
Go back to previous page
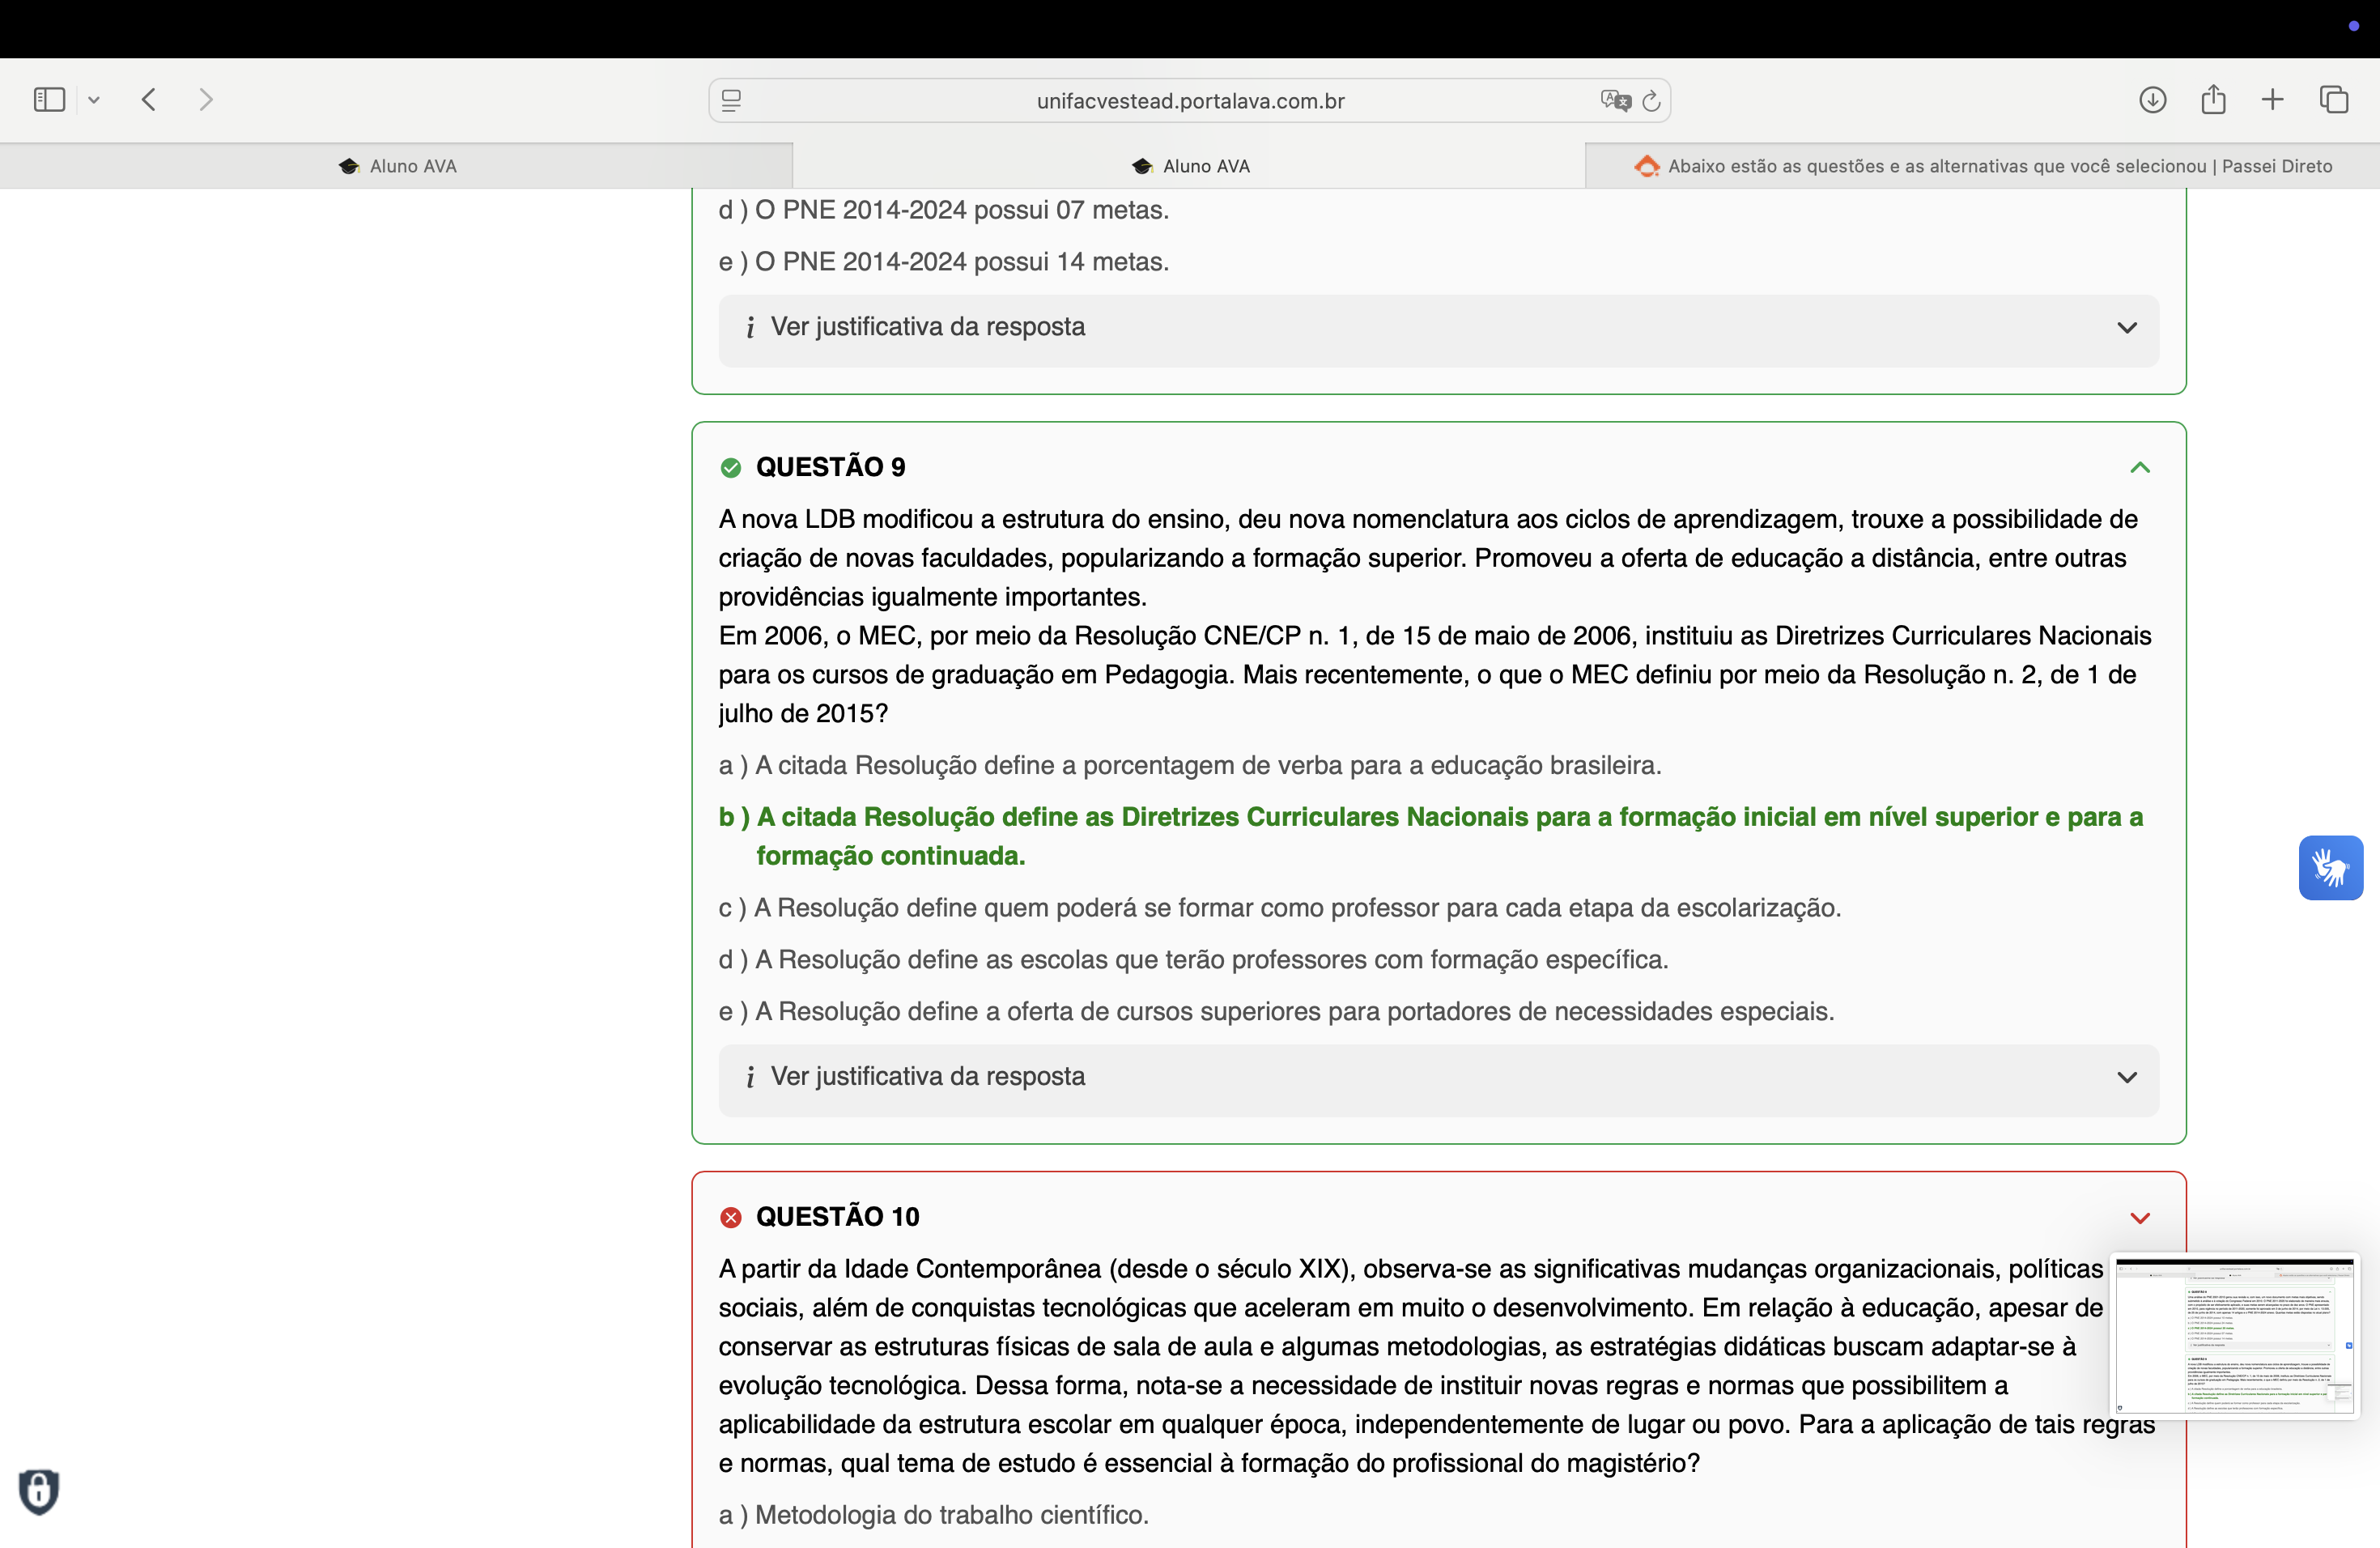tap(149, 100)
